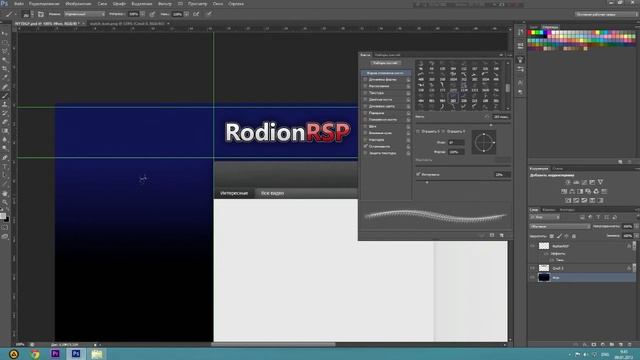Image resolution: width=640 pixels, height=360 pixels.
Task: Click the brush angle input field
Action: point(456,142)
